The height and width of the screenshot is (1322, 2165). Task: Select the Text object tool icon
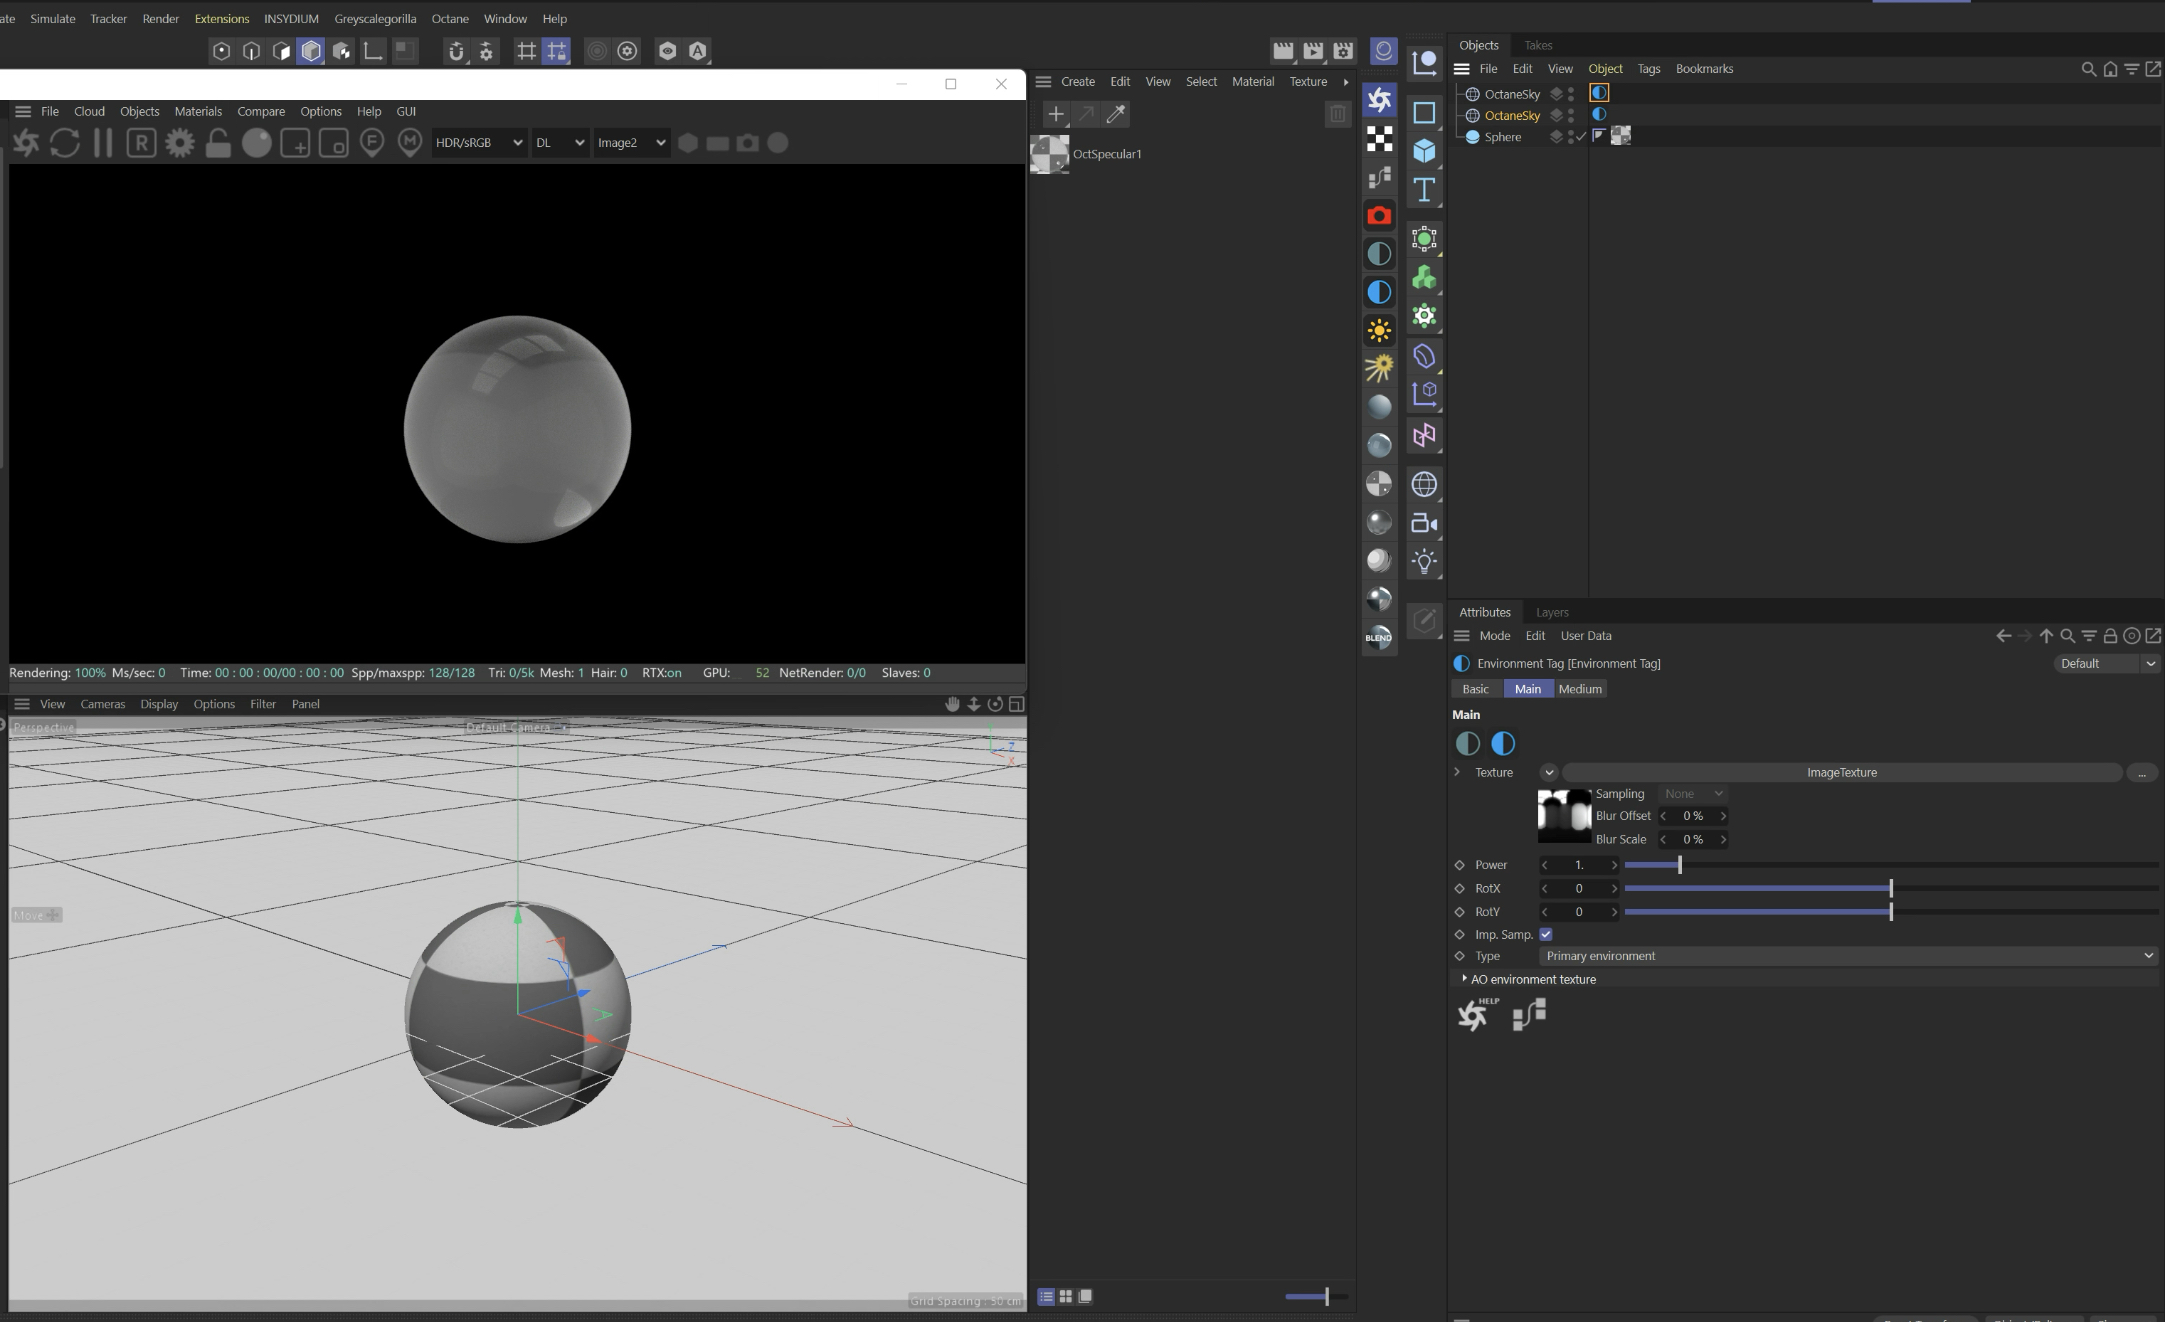[1424, 190]
